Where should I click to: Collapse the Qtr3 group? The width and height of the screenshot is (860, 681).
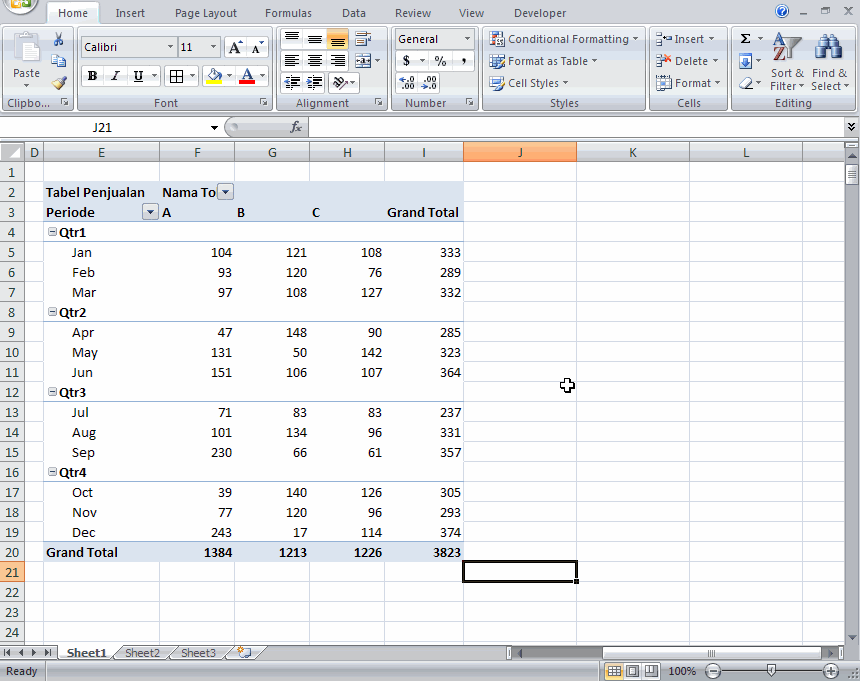[51, 392]
